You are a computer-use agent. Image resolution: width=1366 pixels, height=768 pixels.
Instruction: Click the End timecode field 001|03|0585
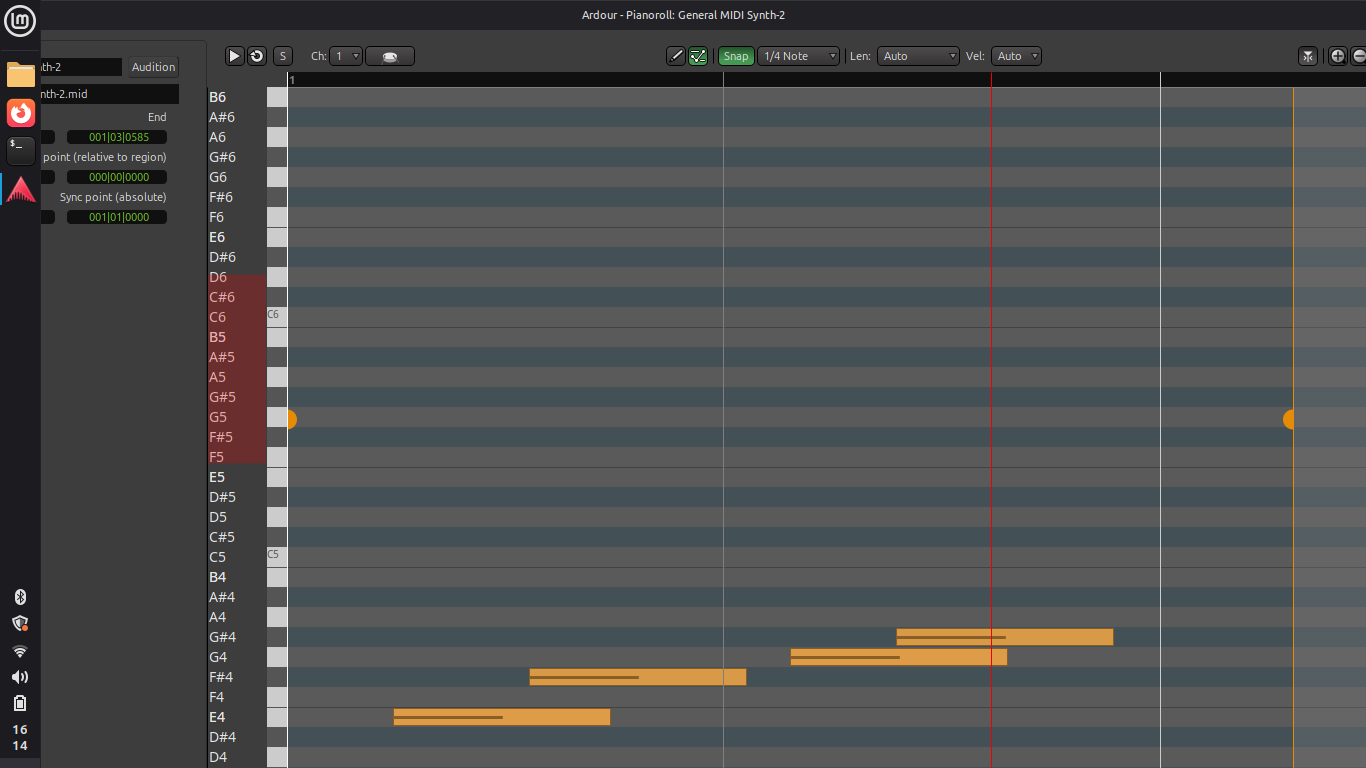(117, 137)
